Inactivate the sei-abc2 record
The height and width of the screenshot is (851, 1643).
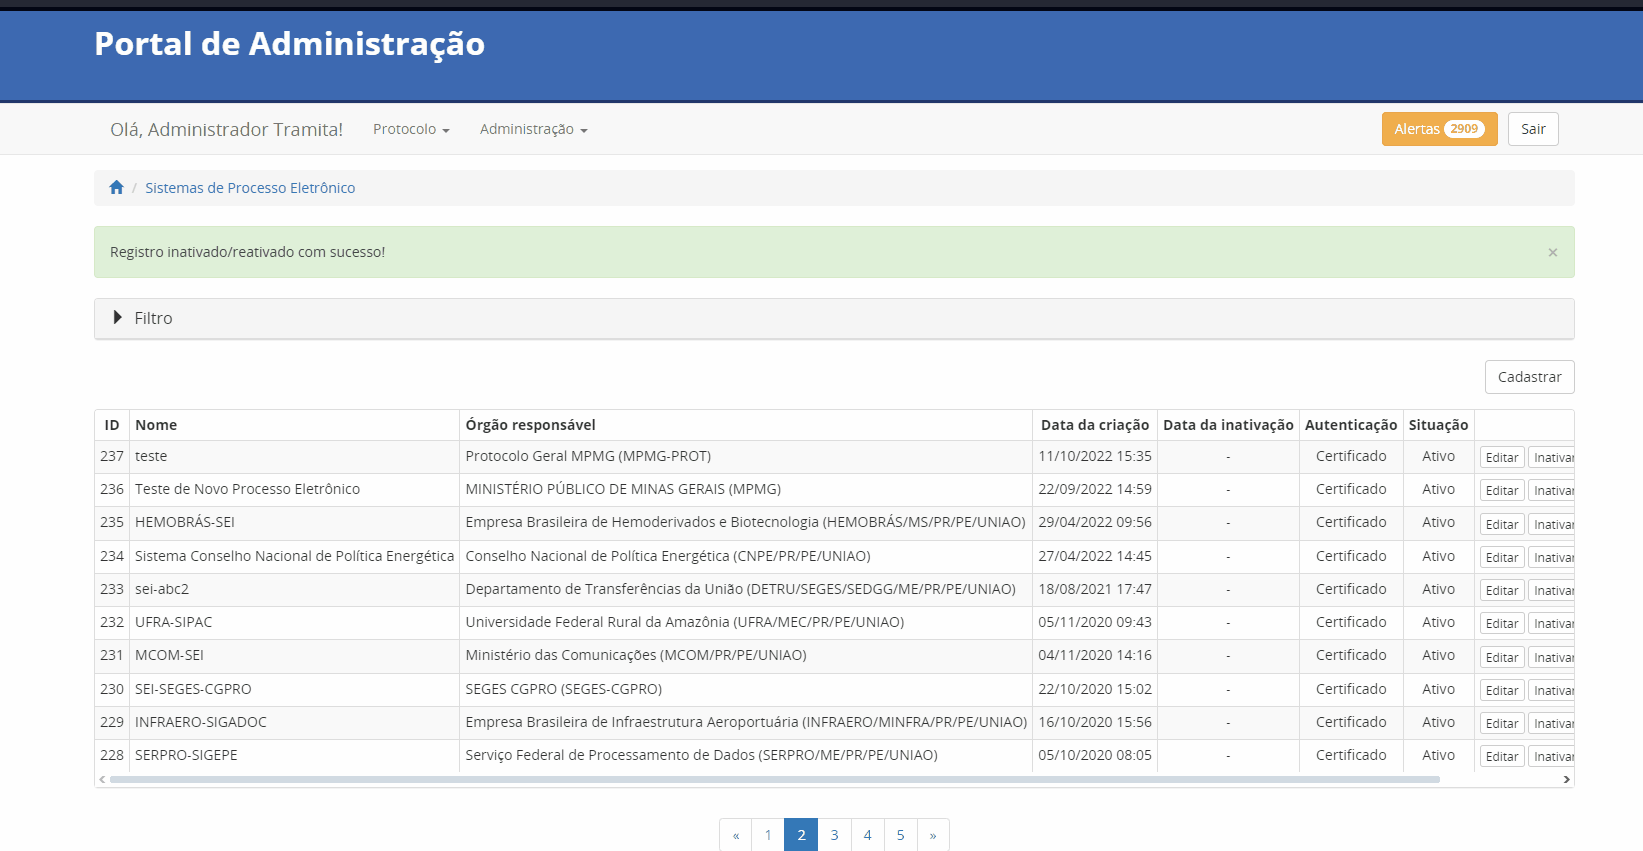click(x=1551, y=590)
